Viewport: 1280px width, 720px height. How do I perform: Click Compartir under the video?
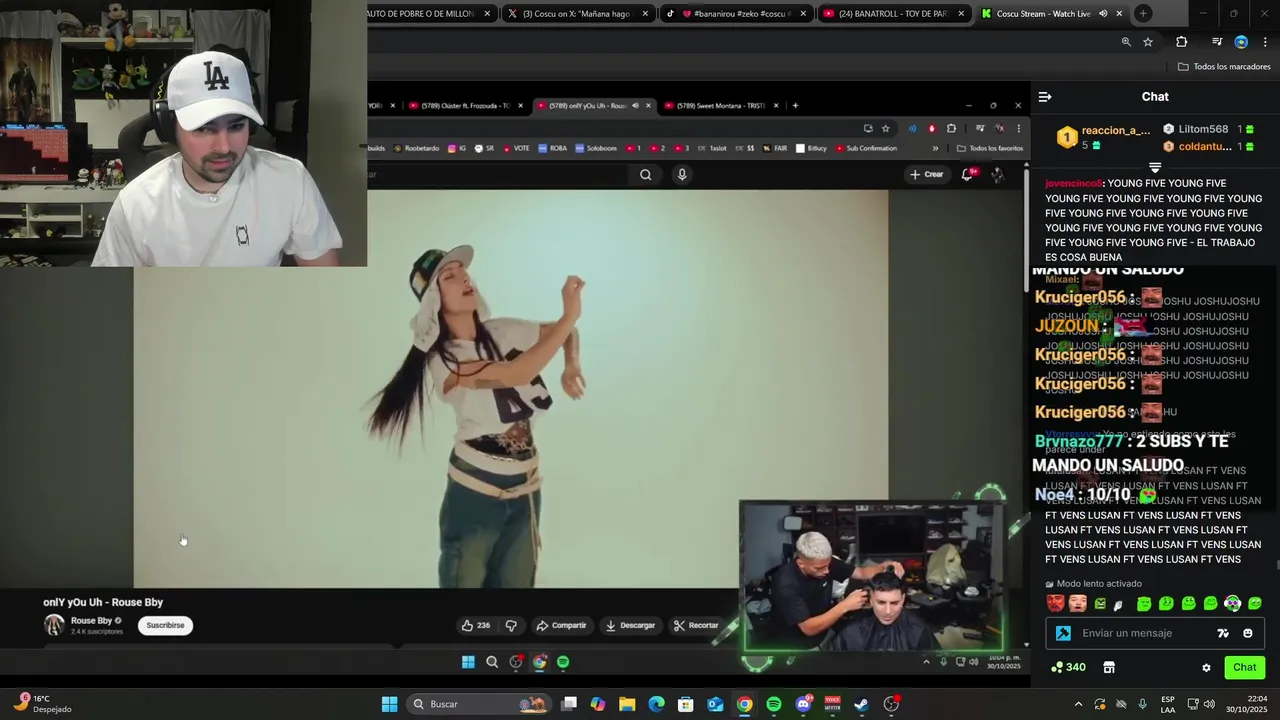[x=561, y=625]
